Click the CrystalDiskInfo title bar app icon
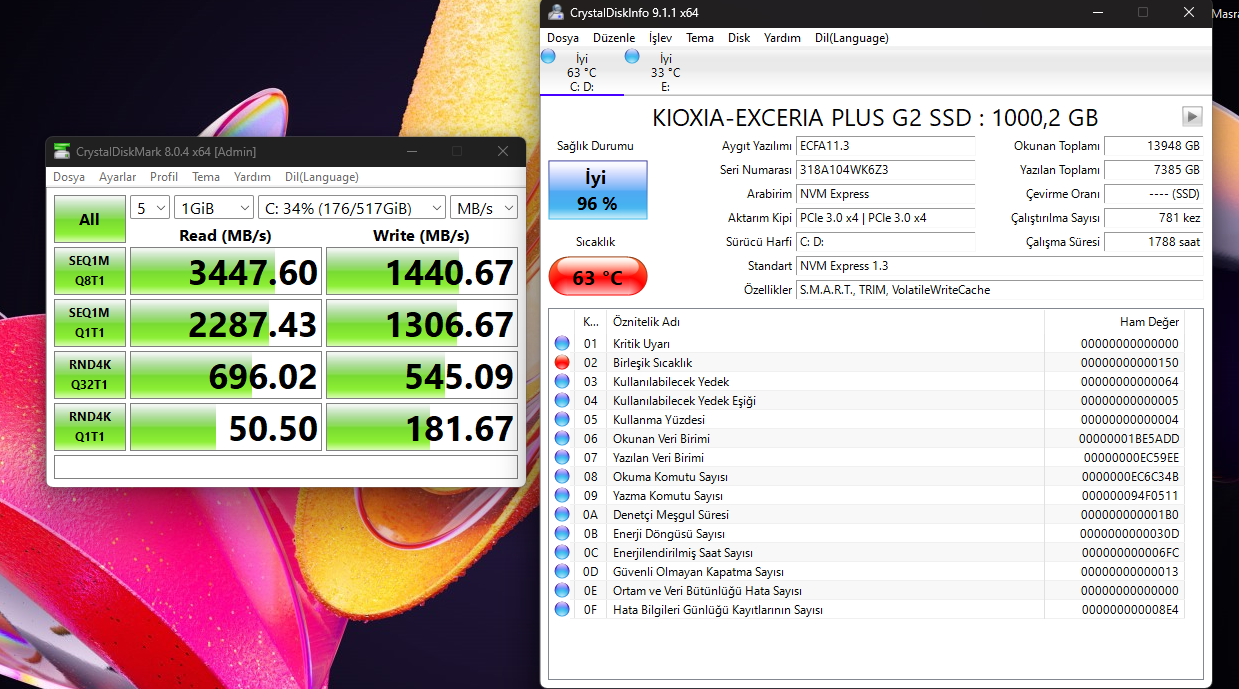This screenshot has height=689, width=1239. coord(555,13)
